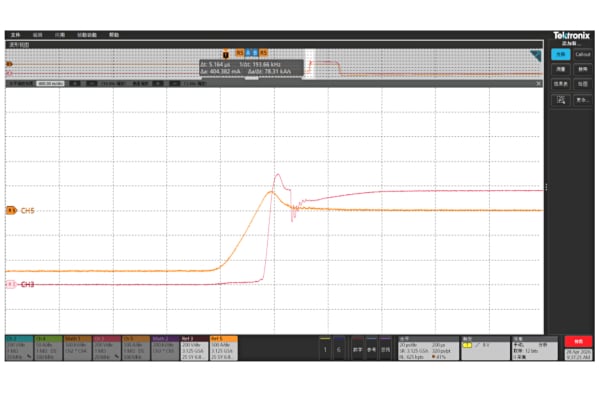
Task: Click the draw-a-box corner triangle icon
Action: coord(536,56)
